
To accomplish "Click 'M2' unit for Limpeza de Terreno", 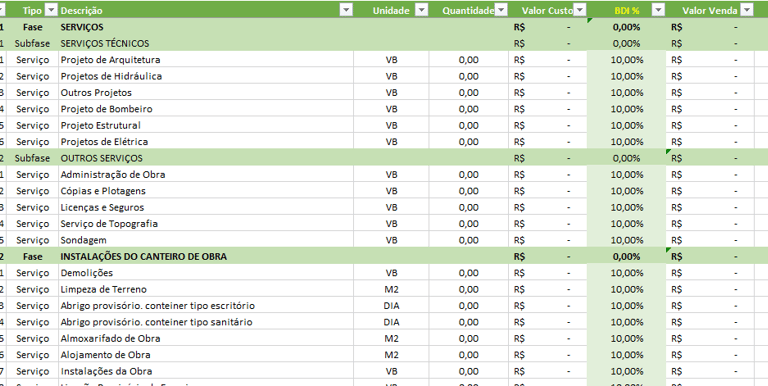I will click(x=391, y=289).
